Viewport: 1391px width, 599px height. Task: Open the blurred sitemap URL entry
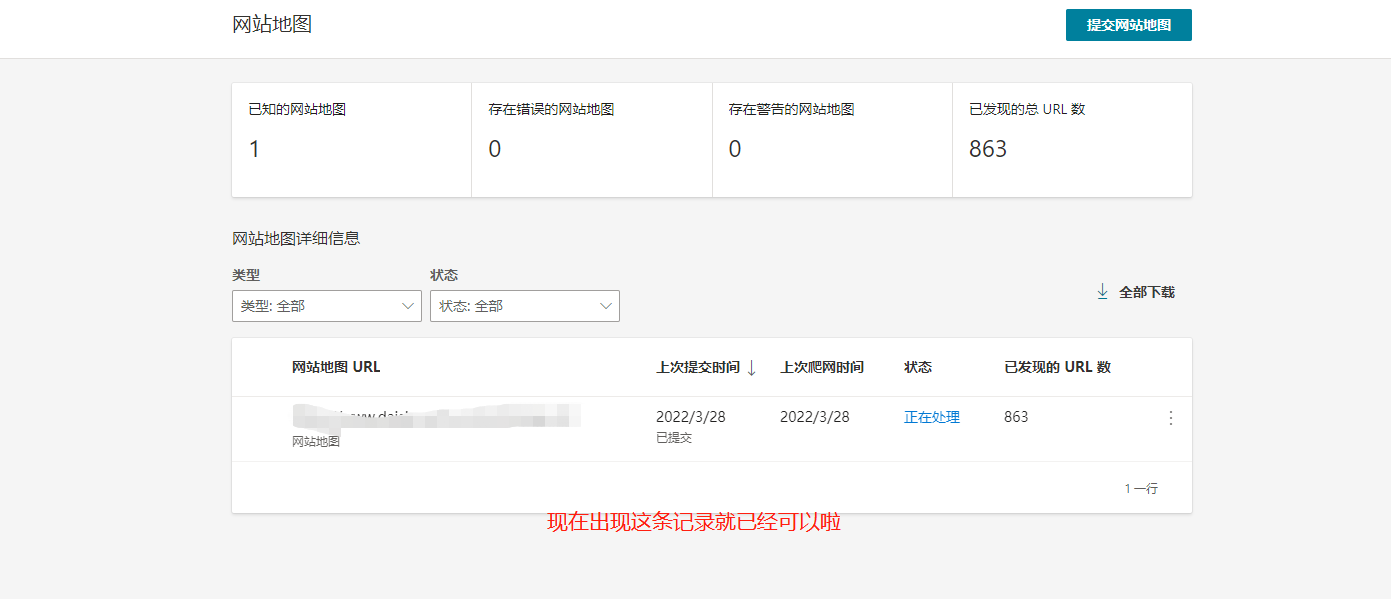[436, 417]
